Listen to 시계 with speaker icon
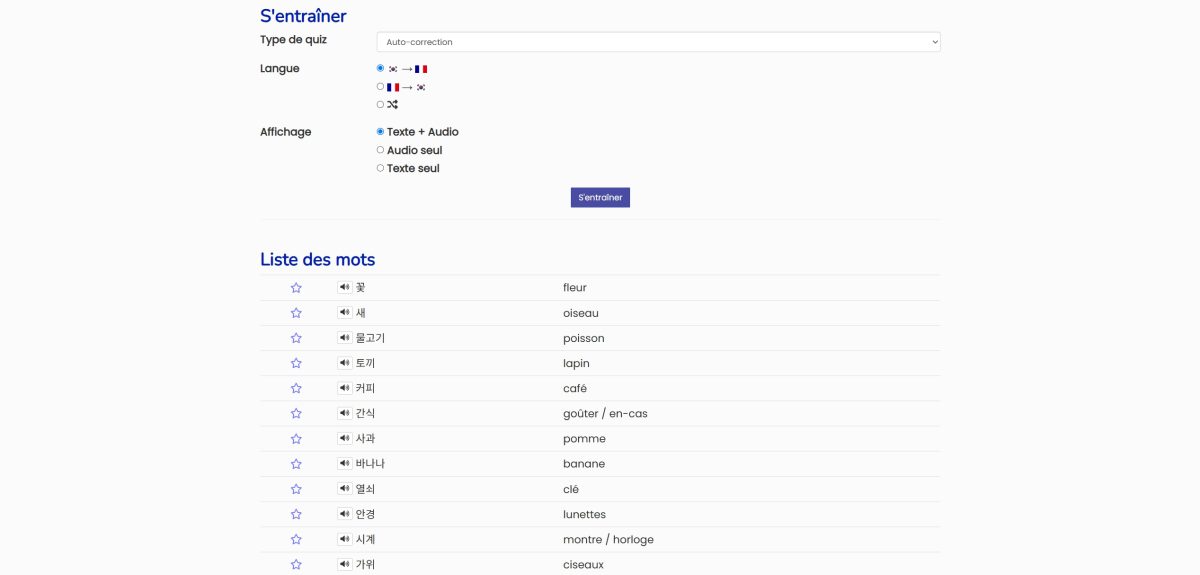Image resolution: width=1200 pixels, height=575 pixels. tap(345, 539)
